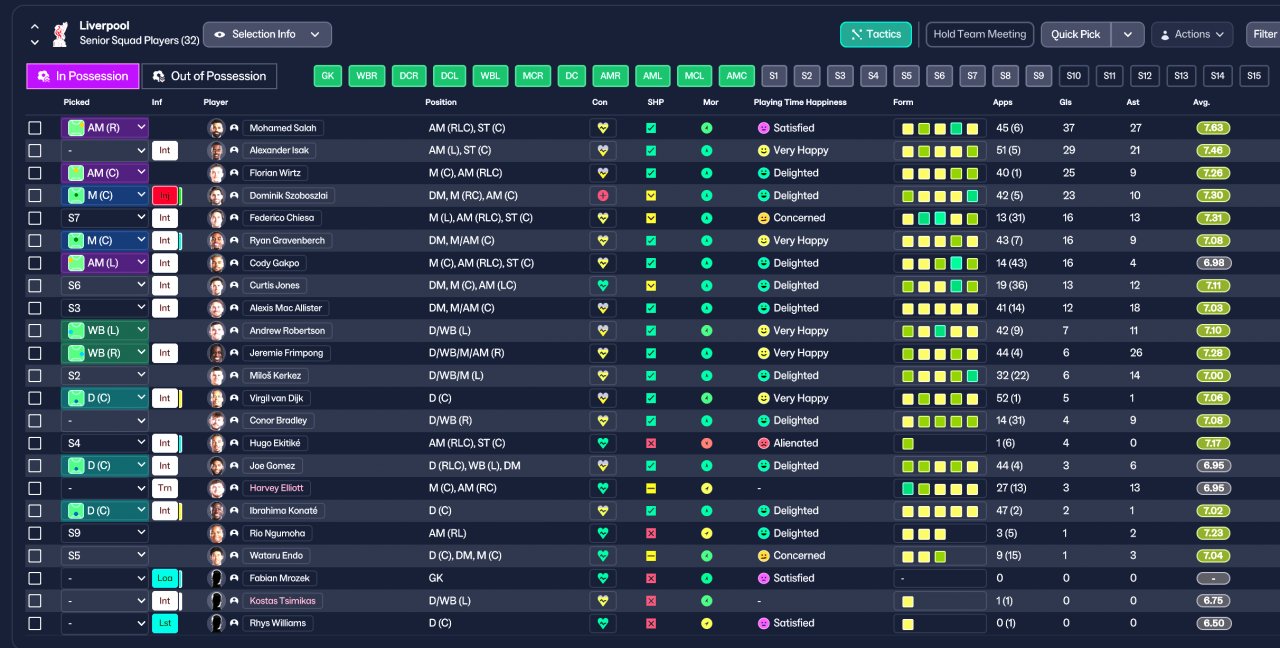
Task: Click Mohamed Salah's condition heart icon
Action: (603, 128)
